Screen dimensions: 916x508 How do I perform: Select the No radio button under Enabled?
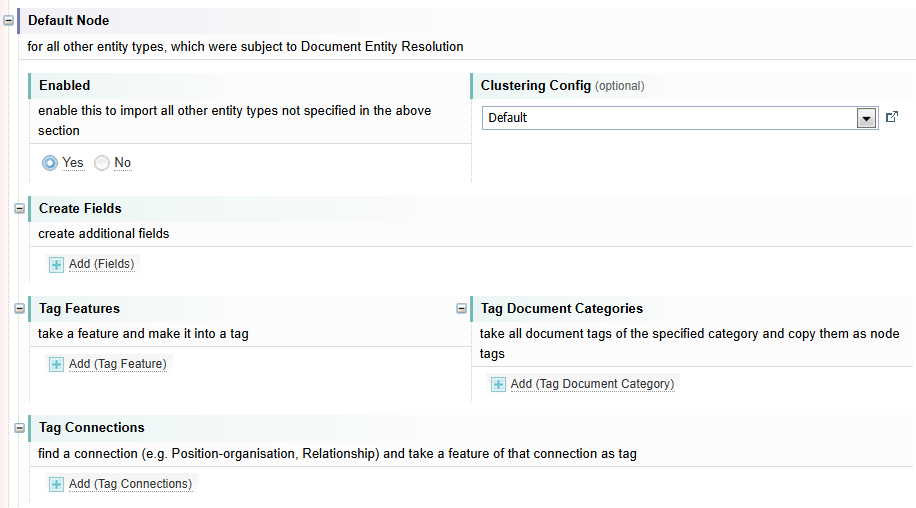(102, 163)
